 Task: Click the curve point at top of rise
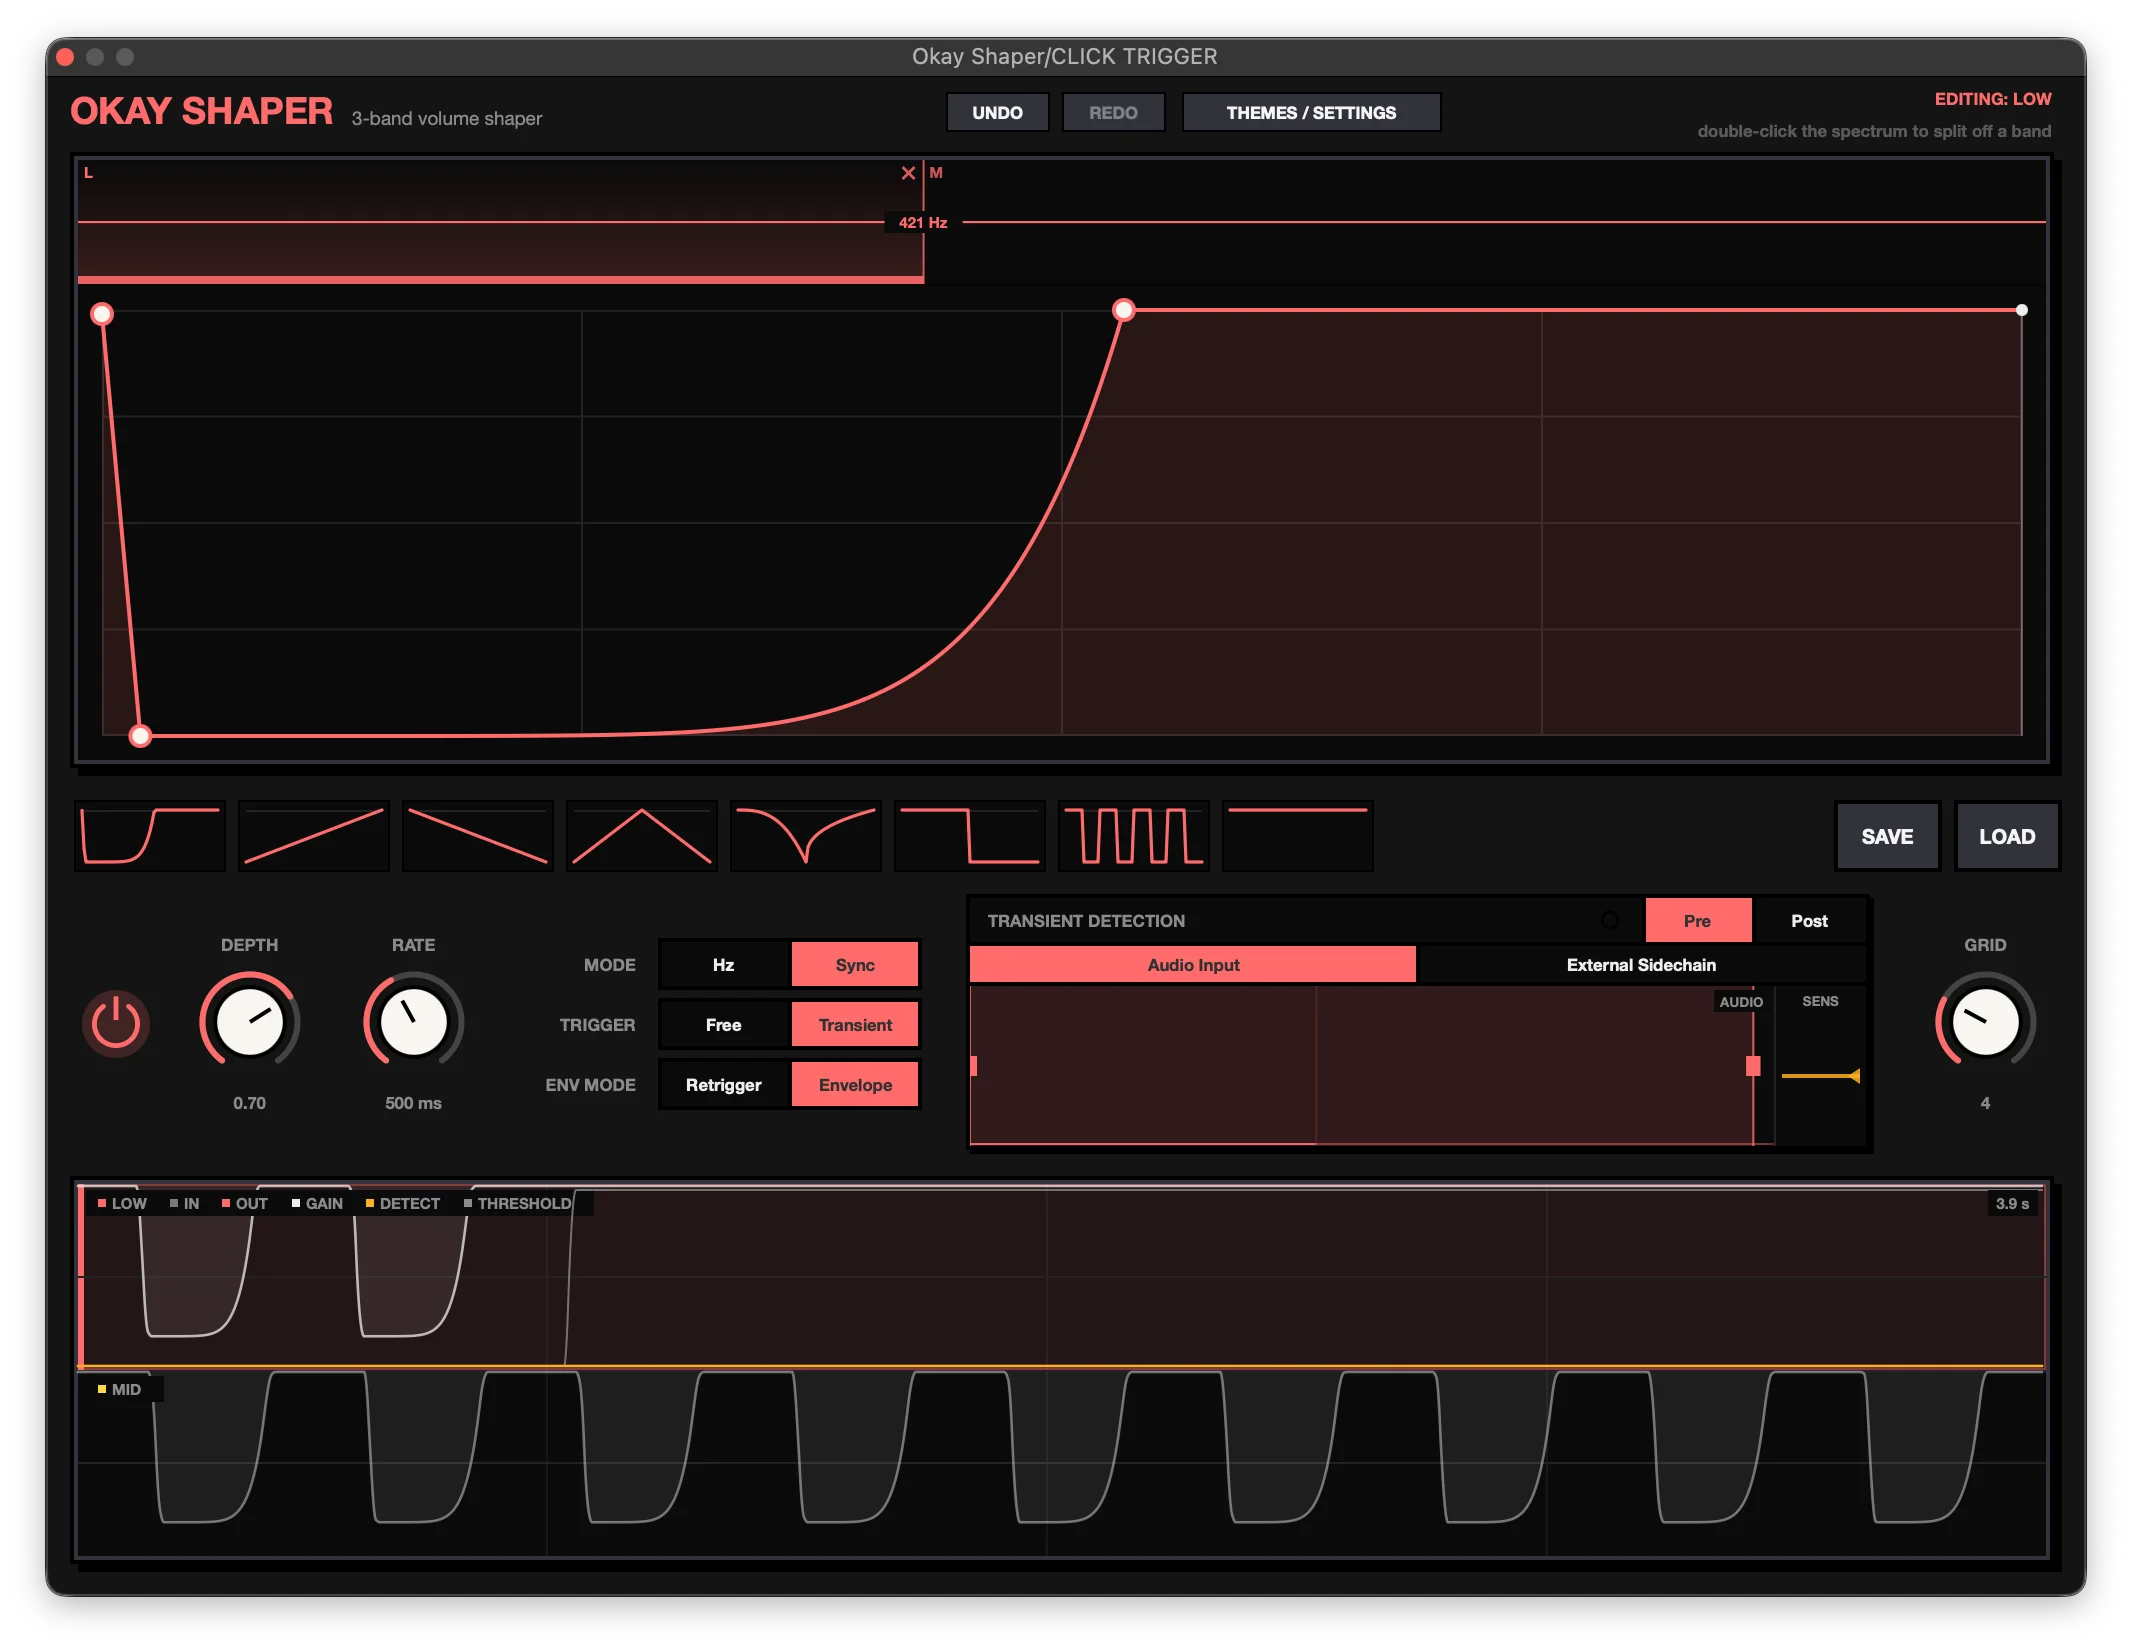(1124, 310)
